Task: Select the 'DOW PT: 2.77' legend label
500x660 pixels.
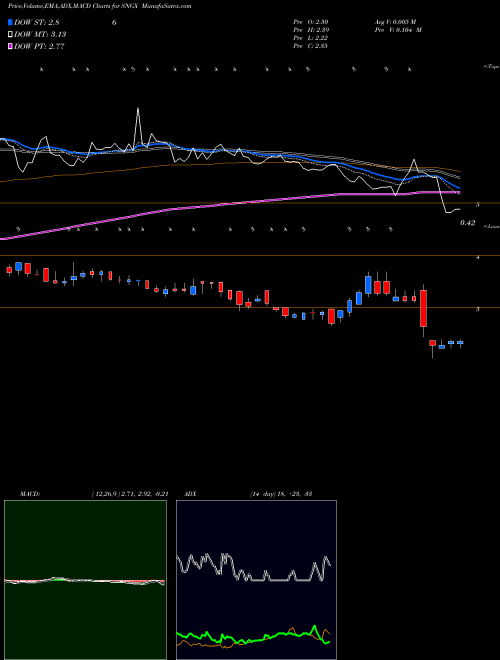Action: (x=39, y=46)
